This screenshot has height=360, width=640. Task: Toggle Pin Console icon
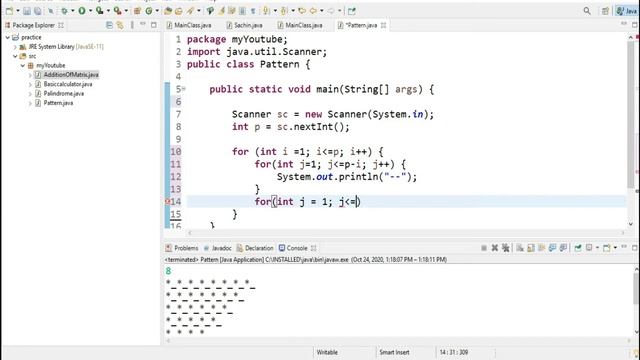578,248
